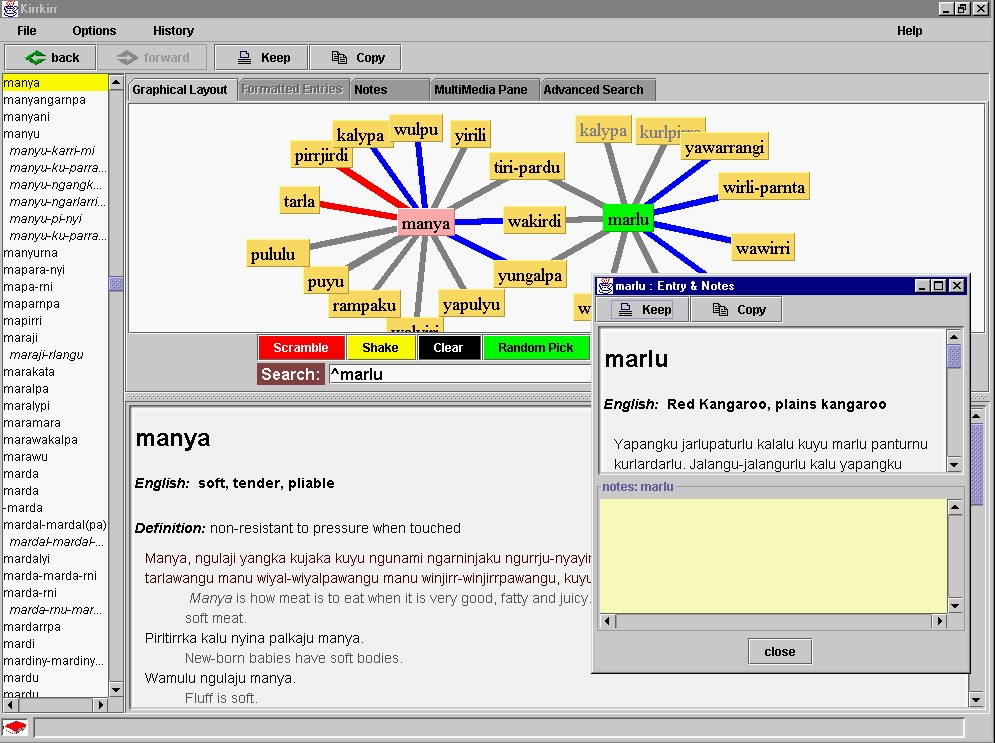
Task: Click the green Random Pick button
Action: (536, 348)
